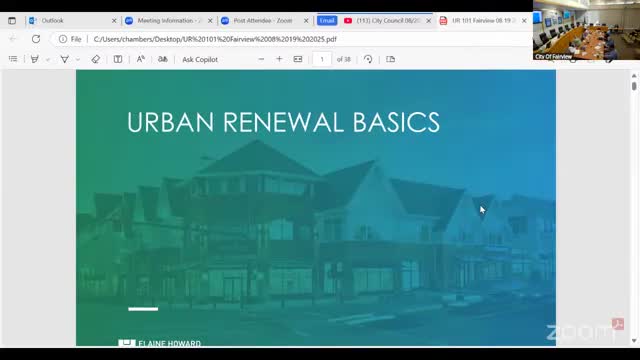The image size is (640, 360).
Task: Reload the PDF page
Action: (x=36, y=39)
